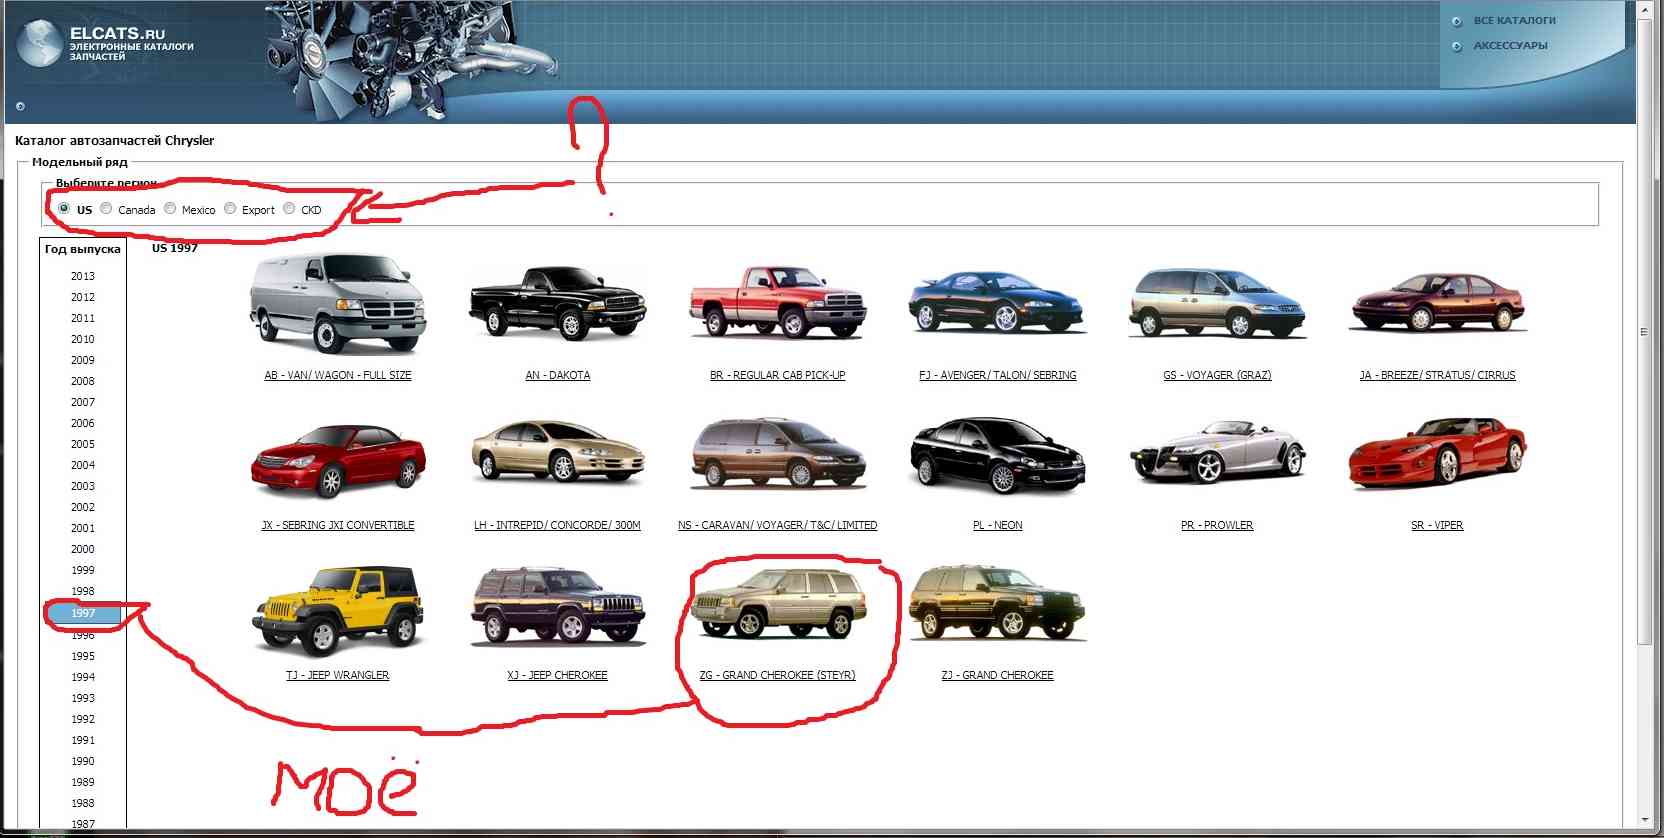The image size is (1664, 838).
Task: Select the Mexico region radio button
Action: click(170, 209)
